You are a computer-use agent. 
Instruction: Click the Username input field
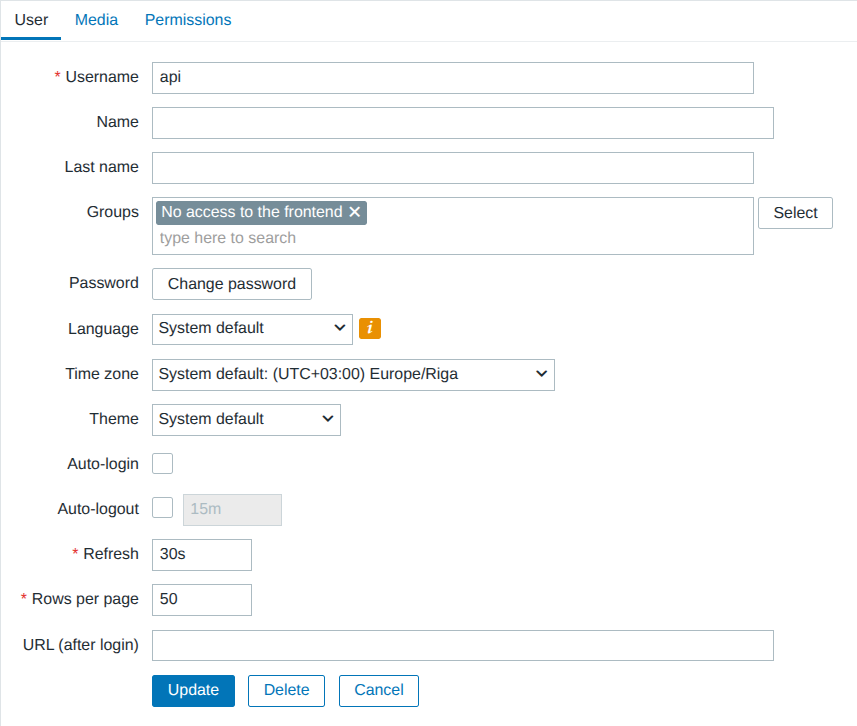click(x=450, y=77)
